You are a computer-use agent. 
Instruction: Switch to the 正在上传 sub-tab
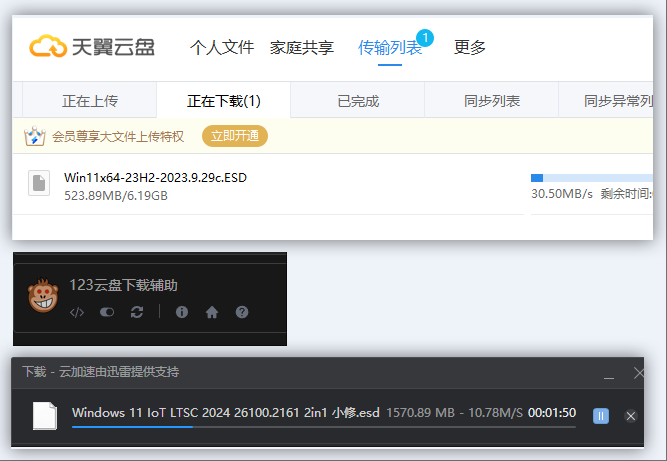point(90,101)
